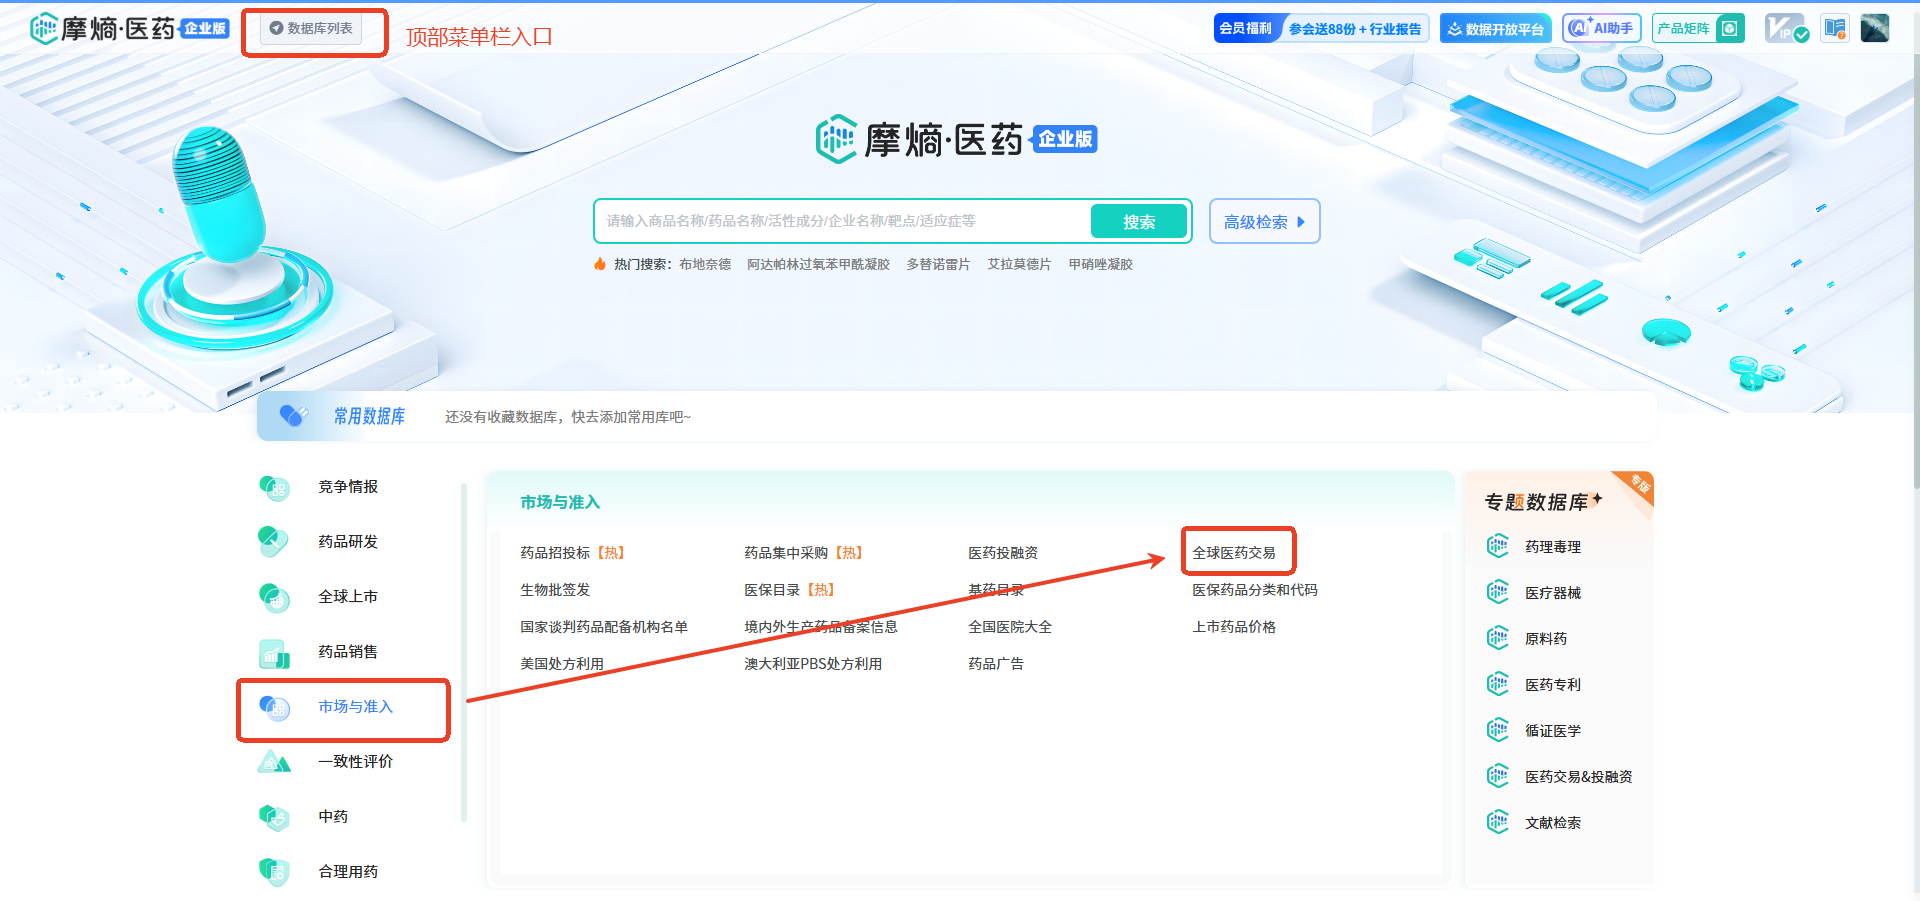Select the 药品销售 category icon
Image resolution: width=1920 pixels, height=901 pixels.
pos(274,652)
